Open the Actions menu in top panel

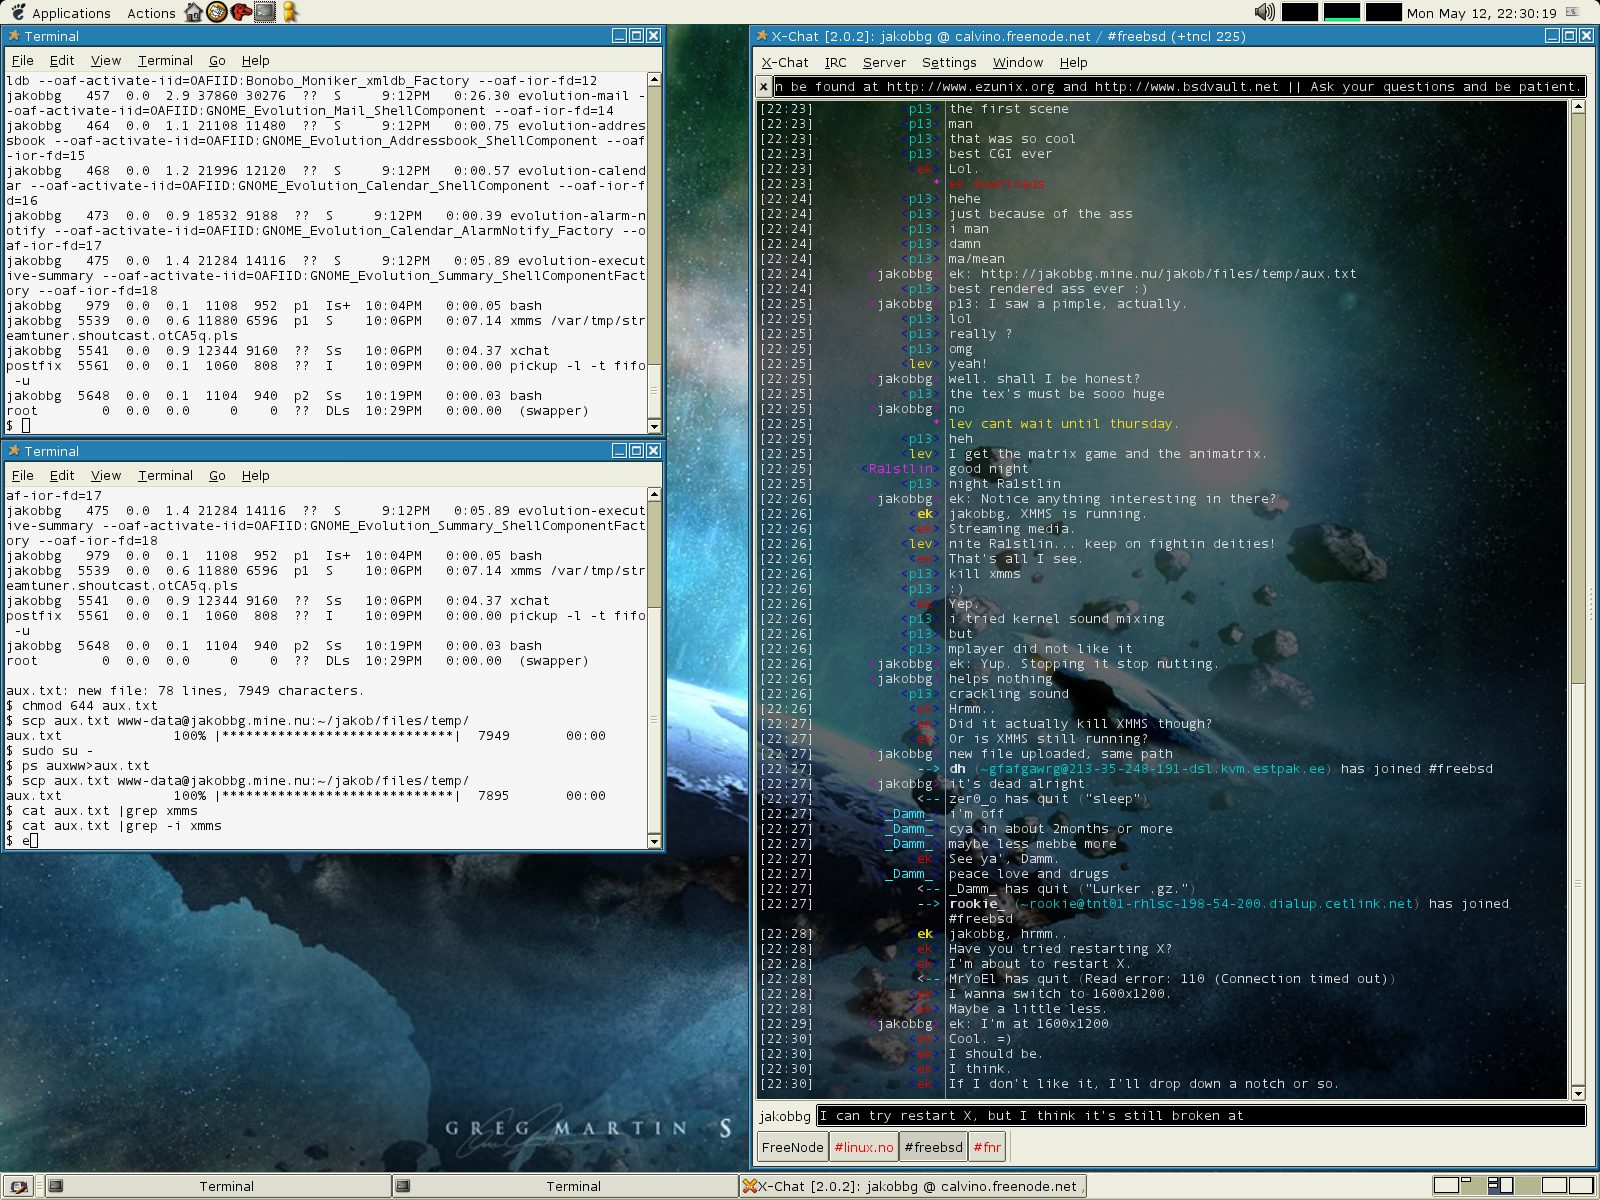pos(151,13)
